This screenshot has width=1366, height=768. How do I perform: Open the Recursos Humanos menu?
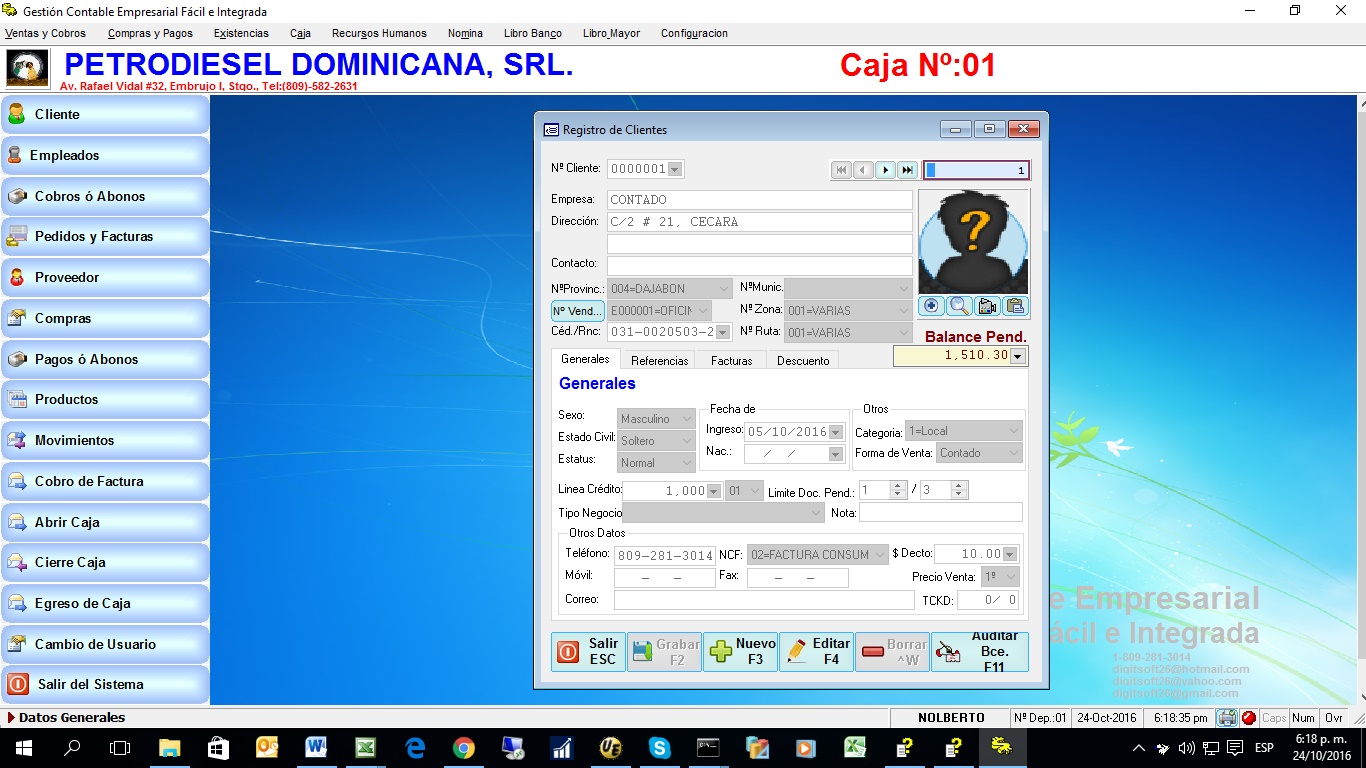click(x=378, y=33)
